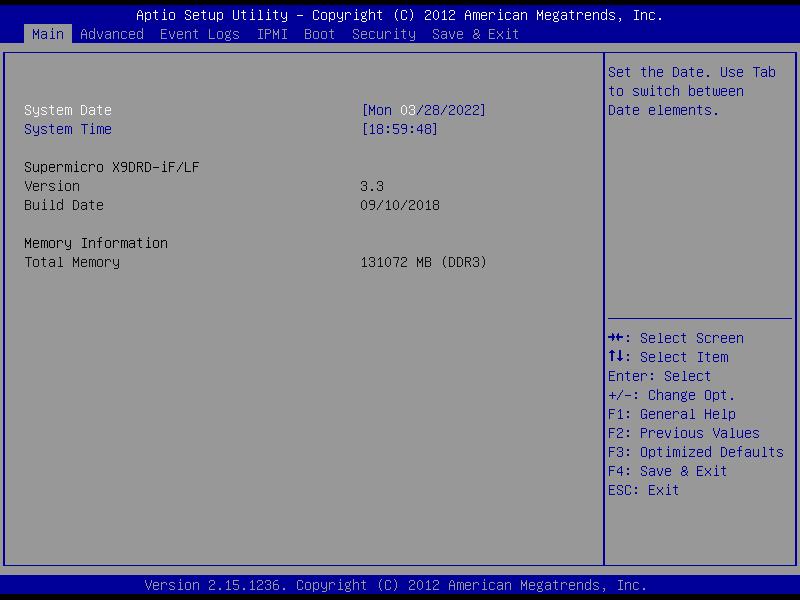Open the Security tab
This screenshot has height=600, width=800.
tap(384, 34)
